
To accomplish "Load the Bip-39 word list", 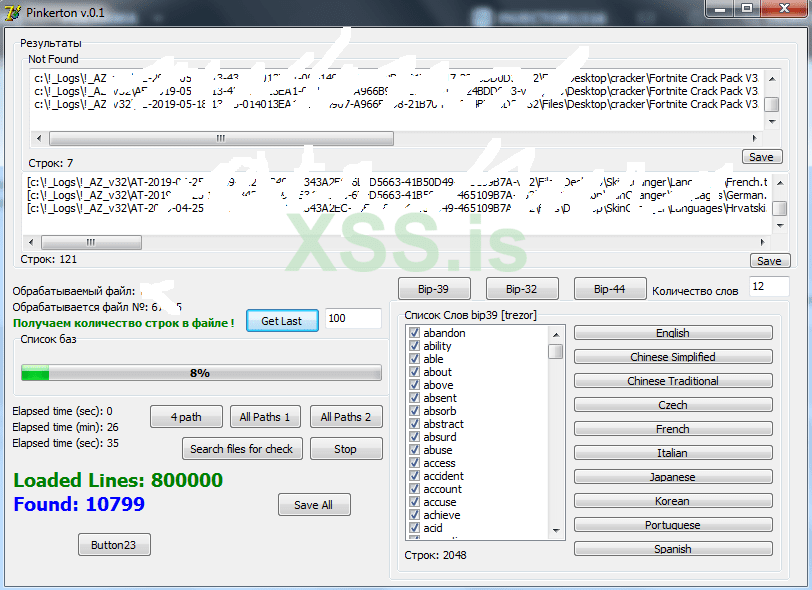I will [x=434, y=289].
